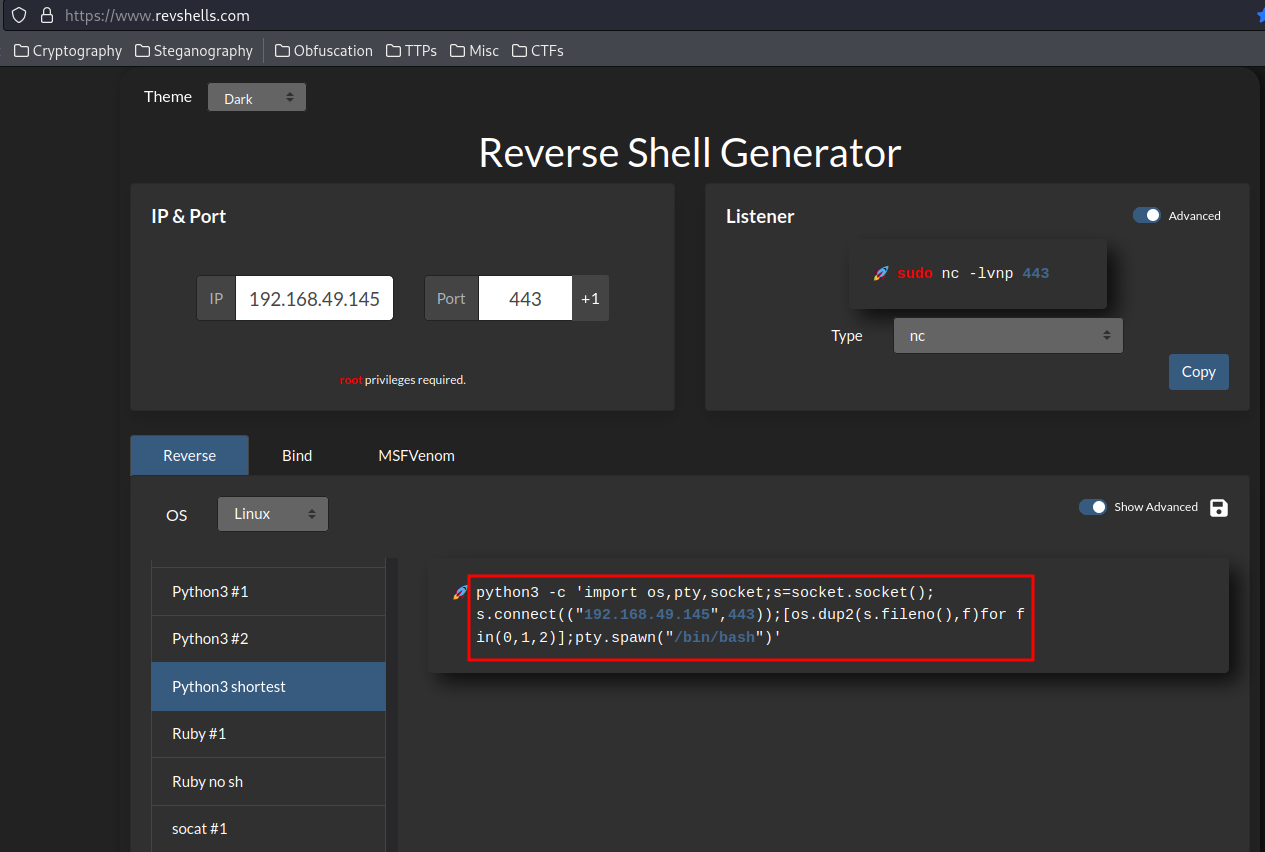Click the Copy listener button
The width and height of the screenshot is (1265, 852).
point(1198,372)
